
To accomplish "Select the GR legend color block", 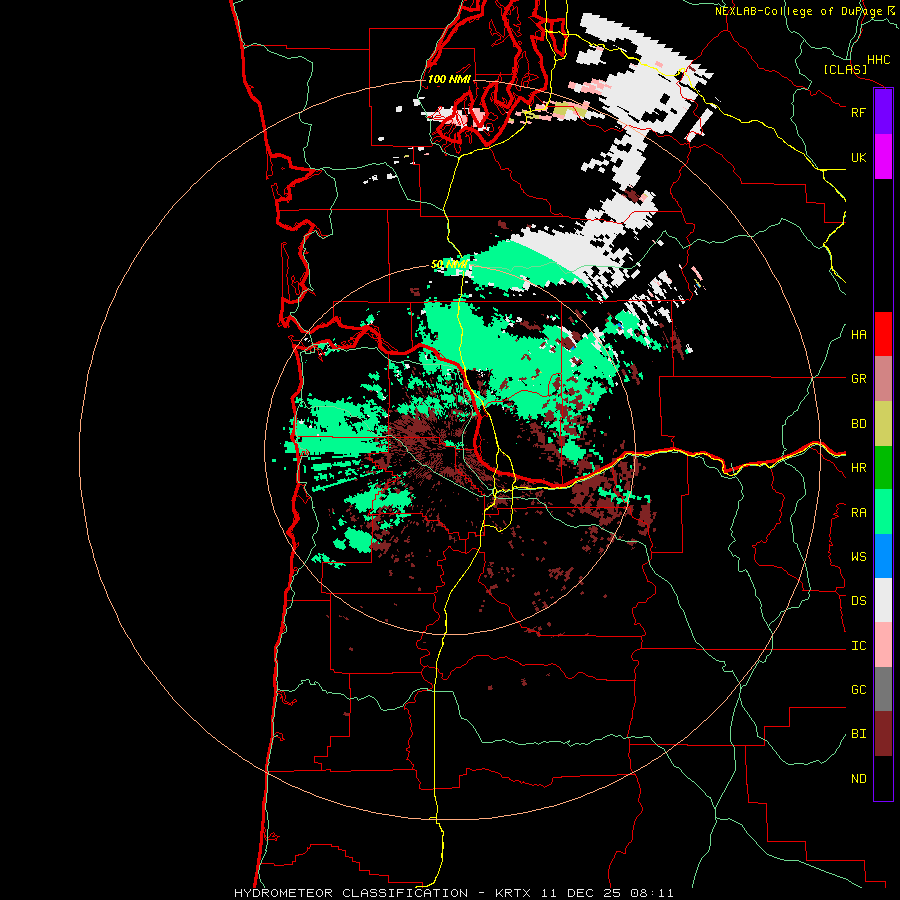I will coord(883,379).
